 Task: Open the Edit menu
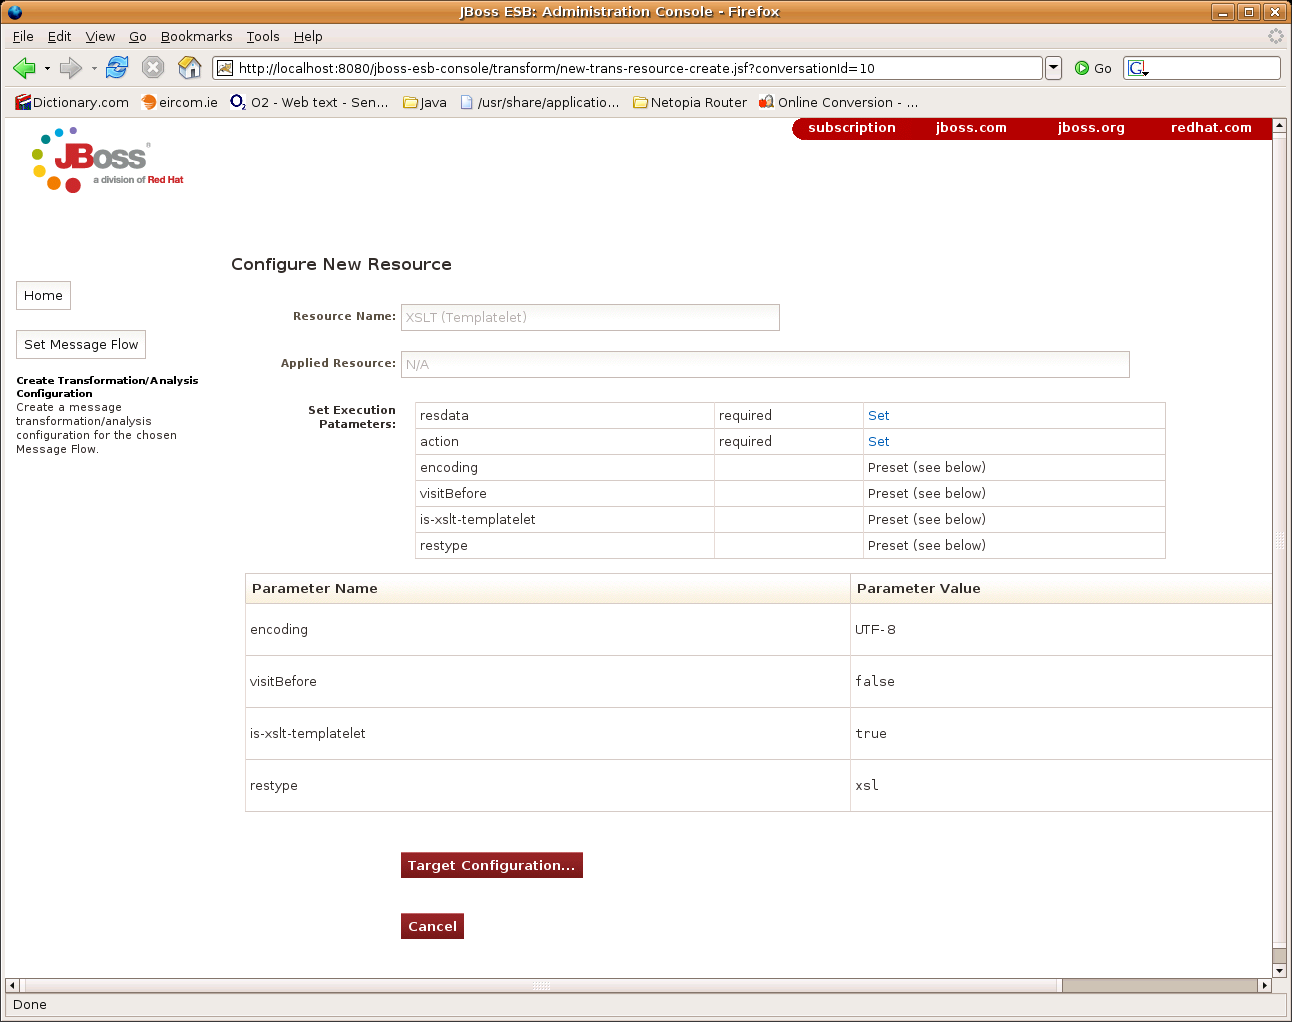click(x=60, y=36)
